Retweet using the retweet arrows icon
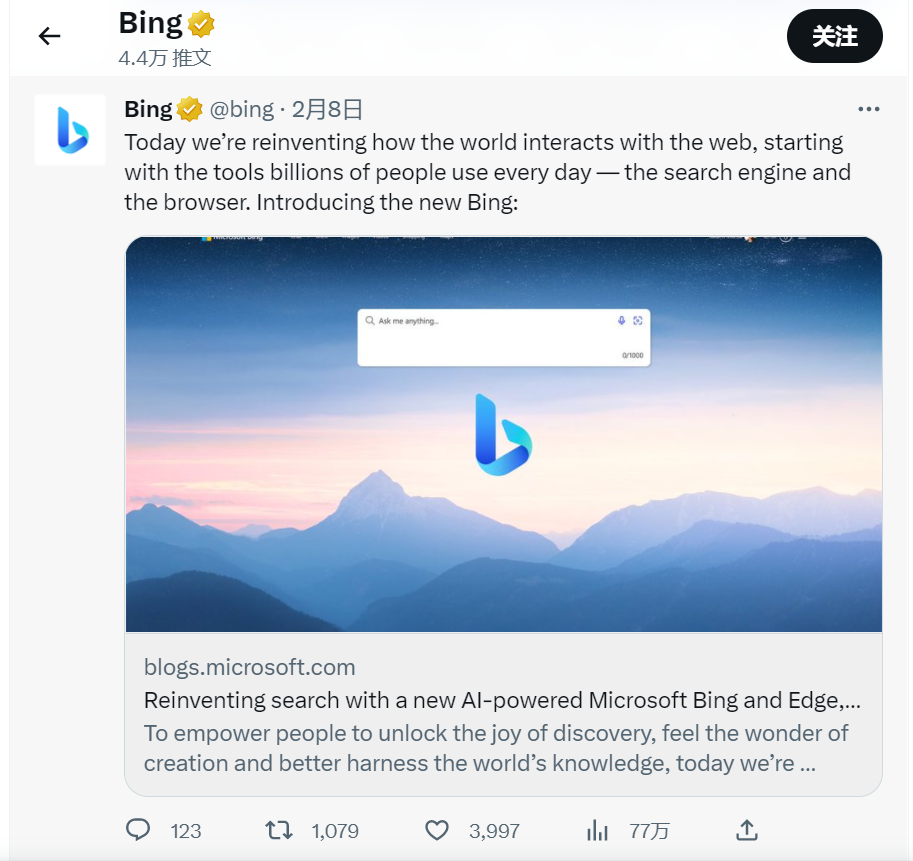 click(x=279, y=830)
